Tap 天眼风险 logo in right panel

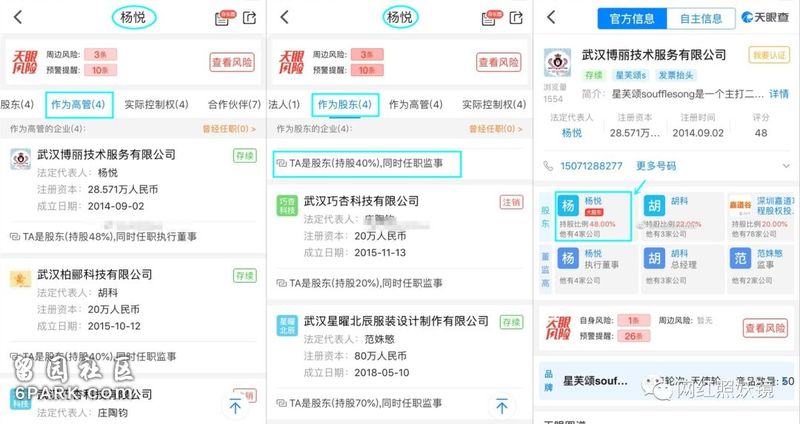(558, 328)
